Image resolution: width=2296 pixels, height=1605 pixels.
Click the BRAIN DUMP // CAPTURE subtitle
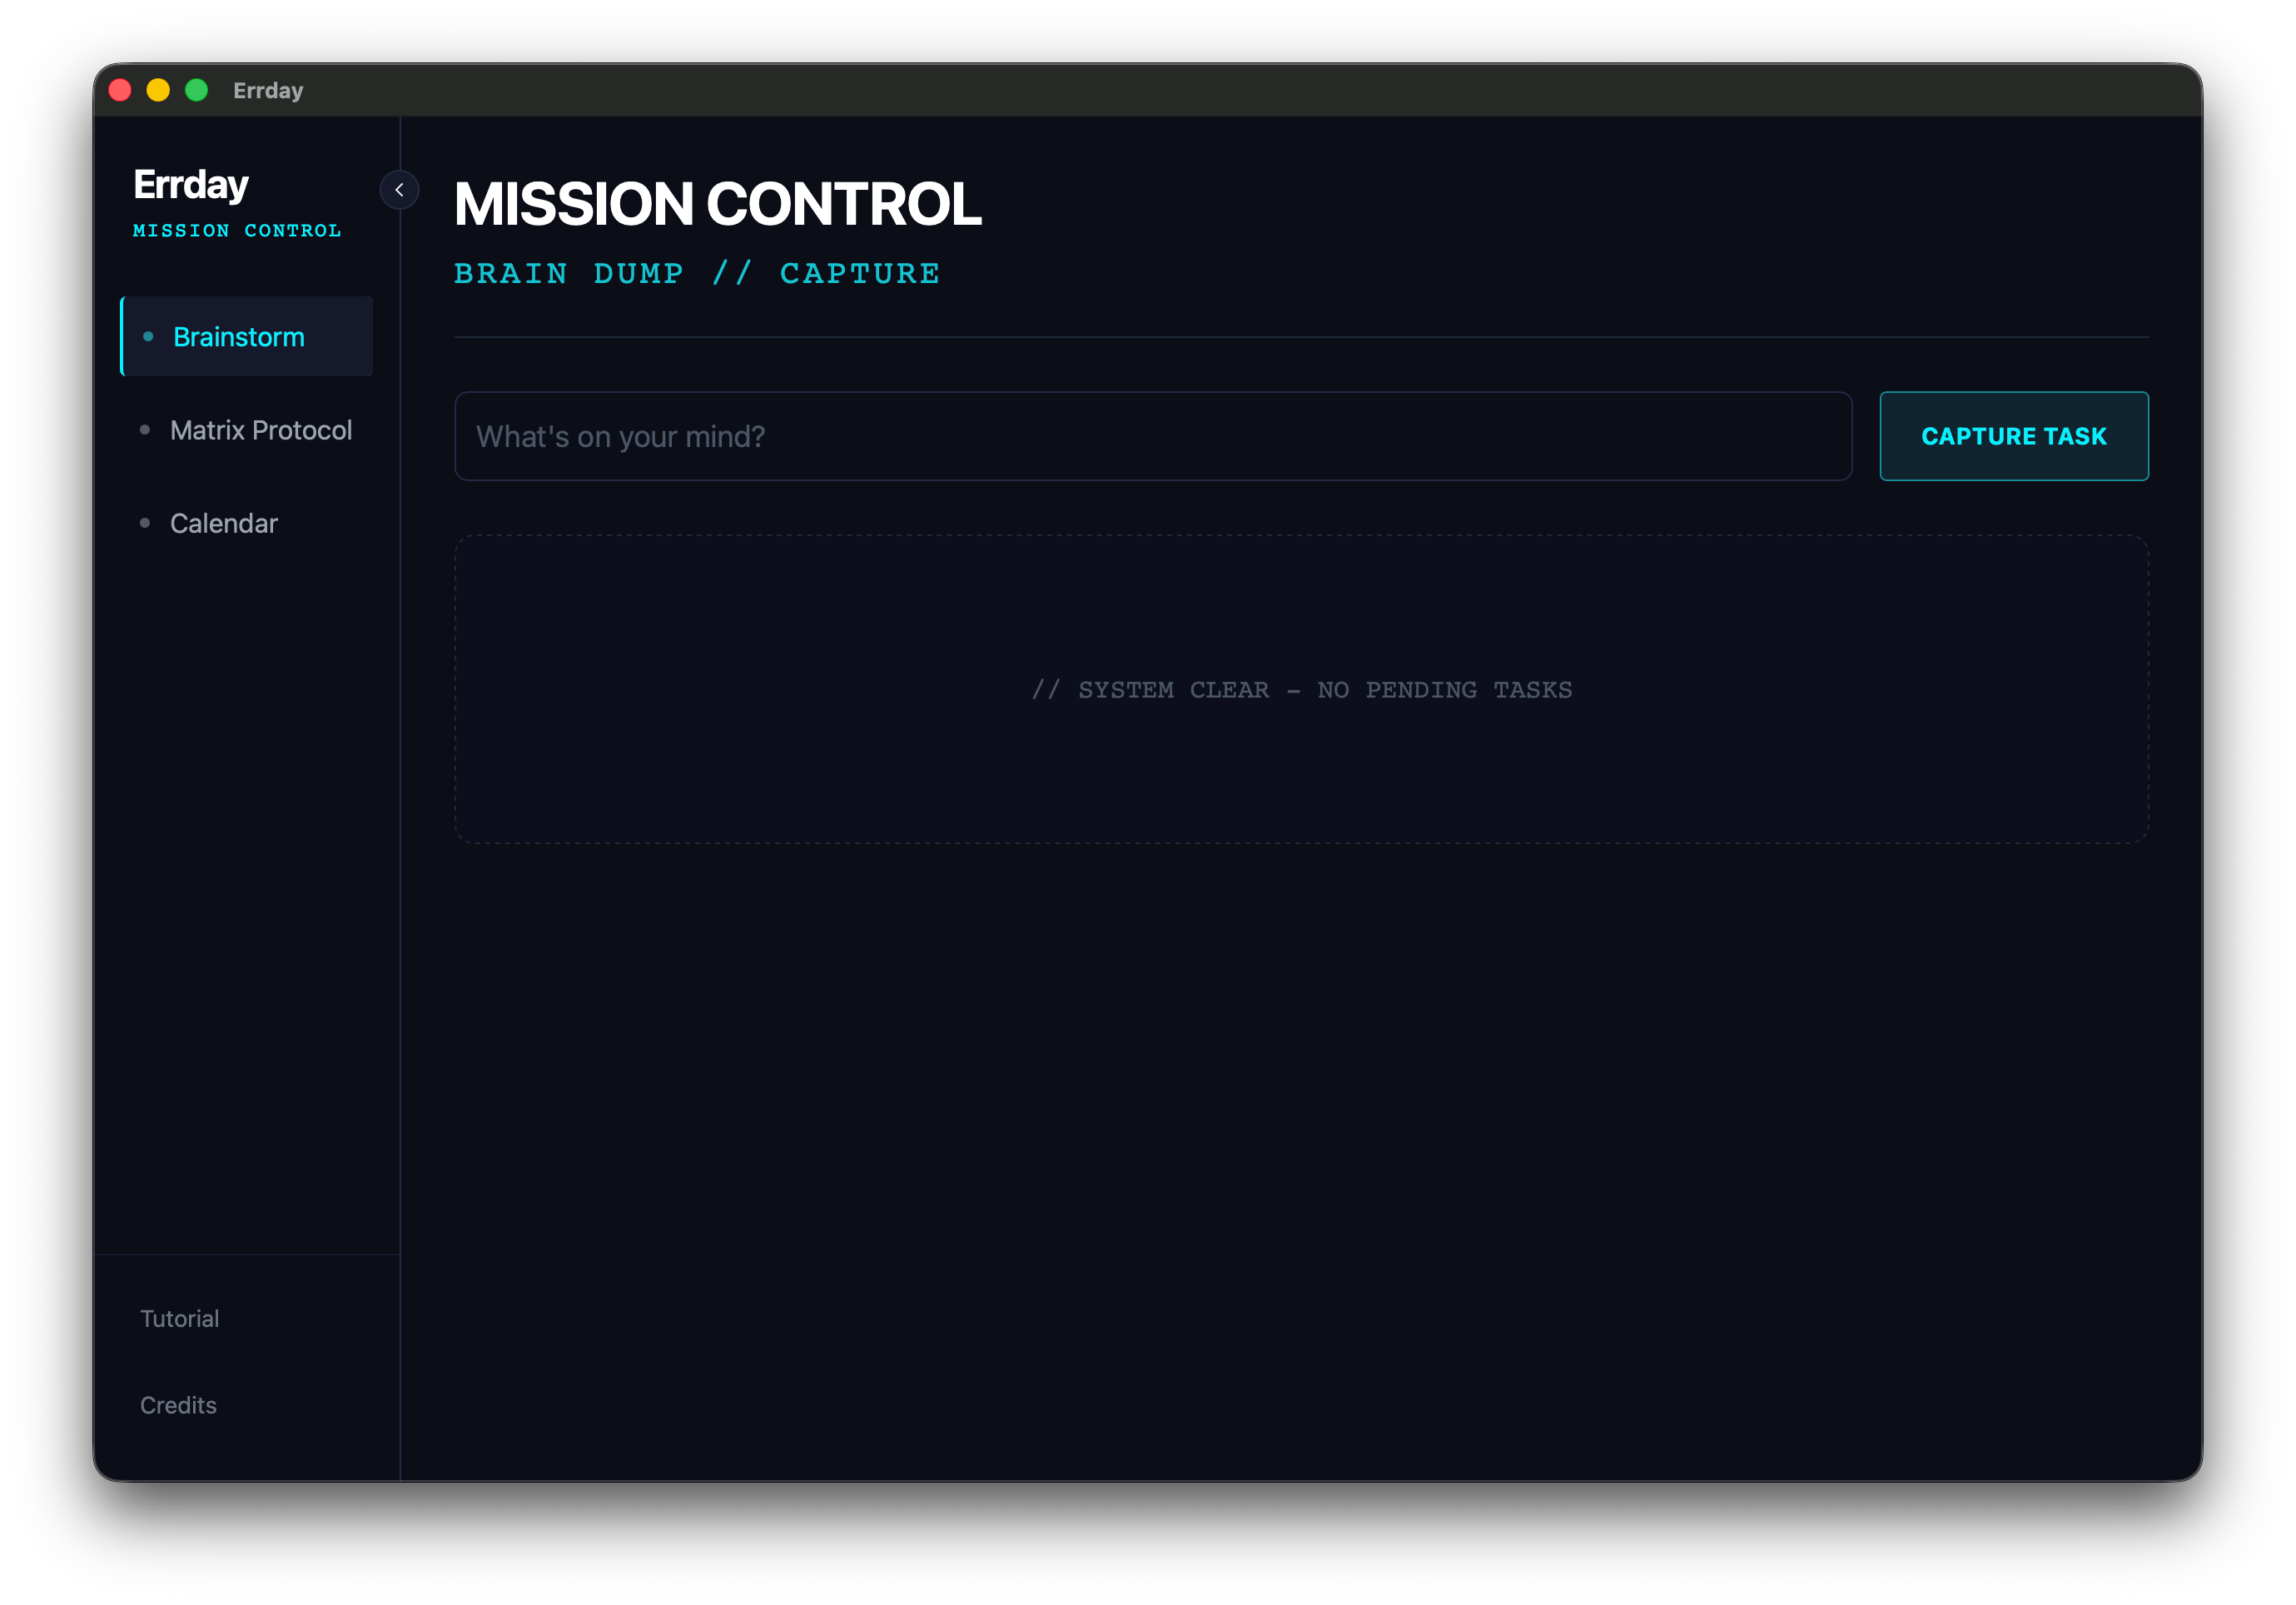click(x=697, y=274)
